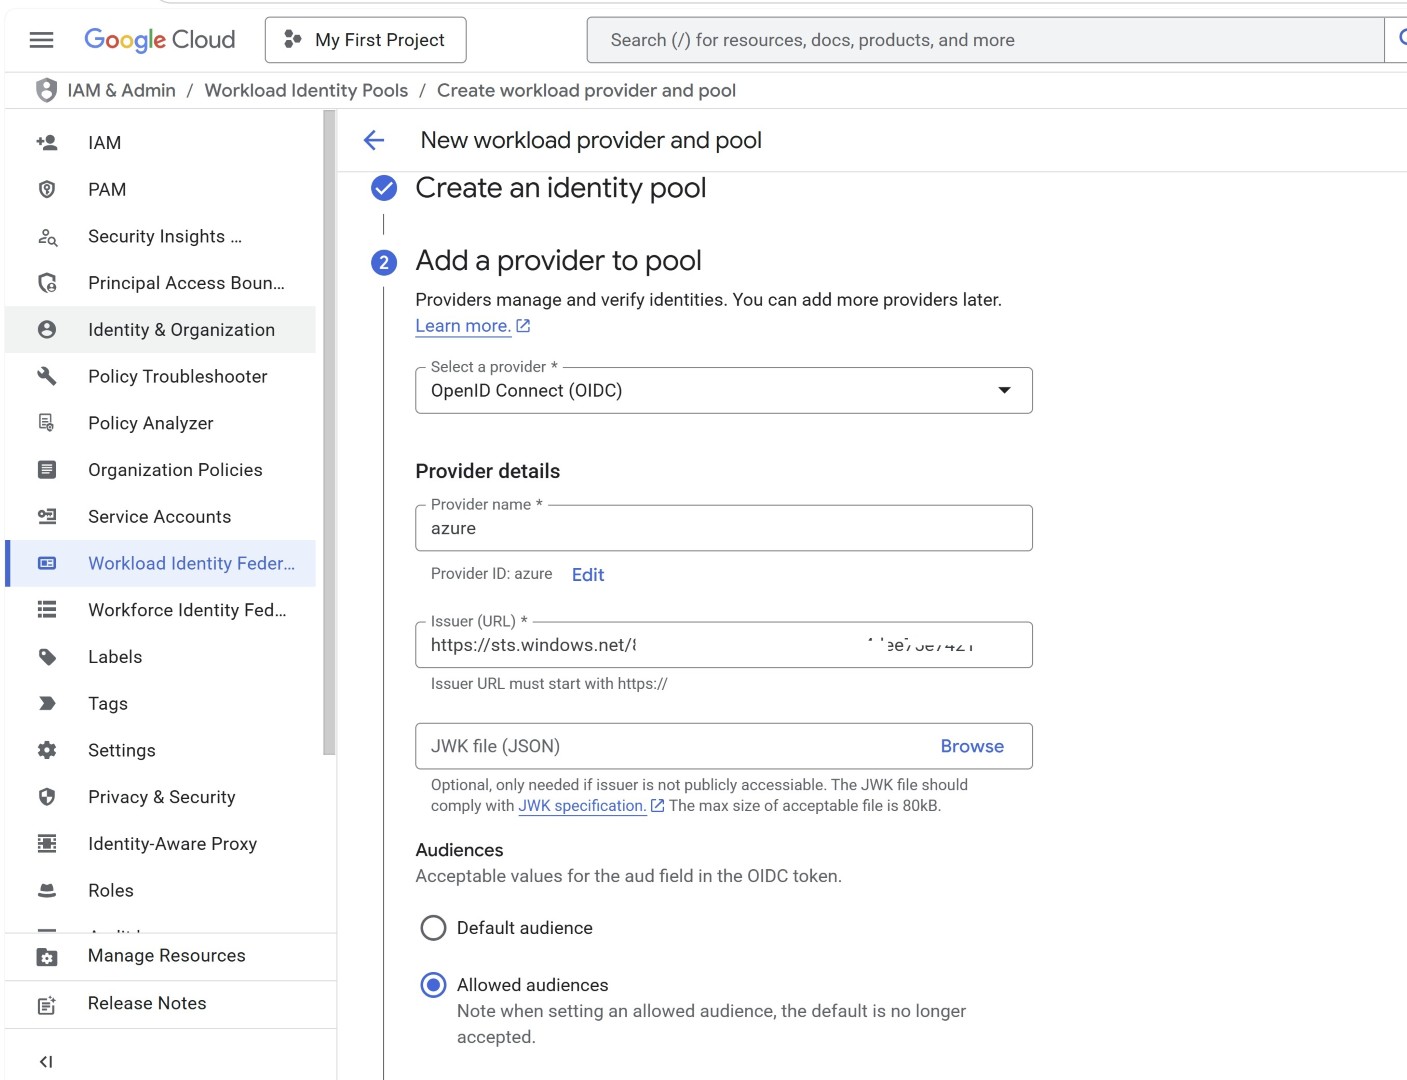Click the Organization Policies list icon
Image resolution: width=1407 pixels, height=1080 pixels.
coord(46,469)
